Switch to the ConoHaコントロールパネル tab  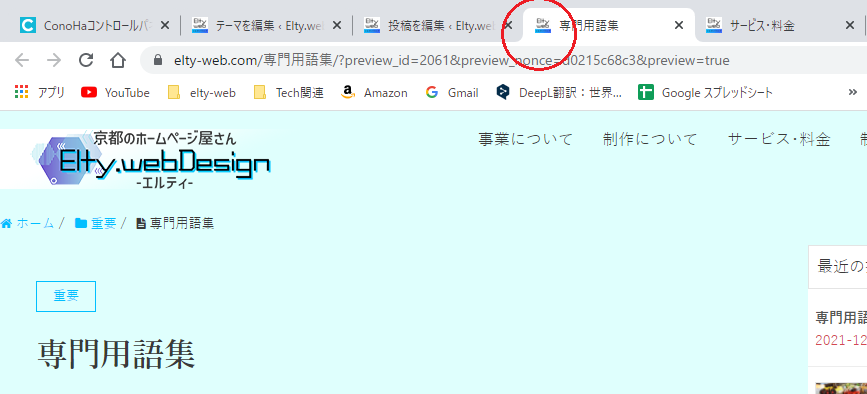click(x=94, y=25)
